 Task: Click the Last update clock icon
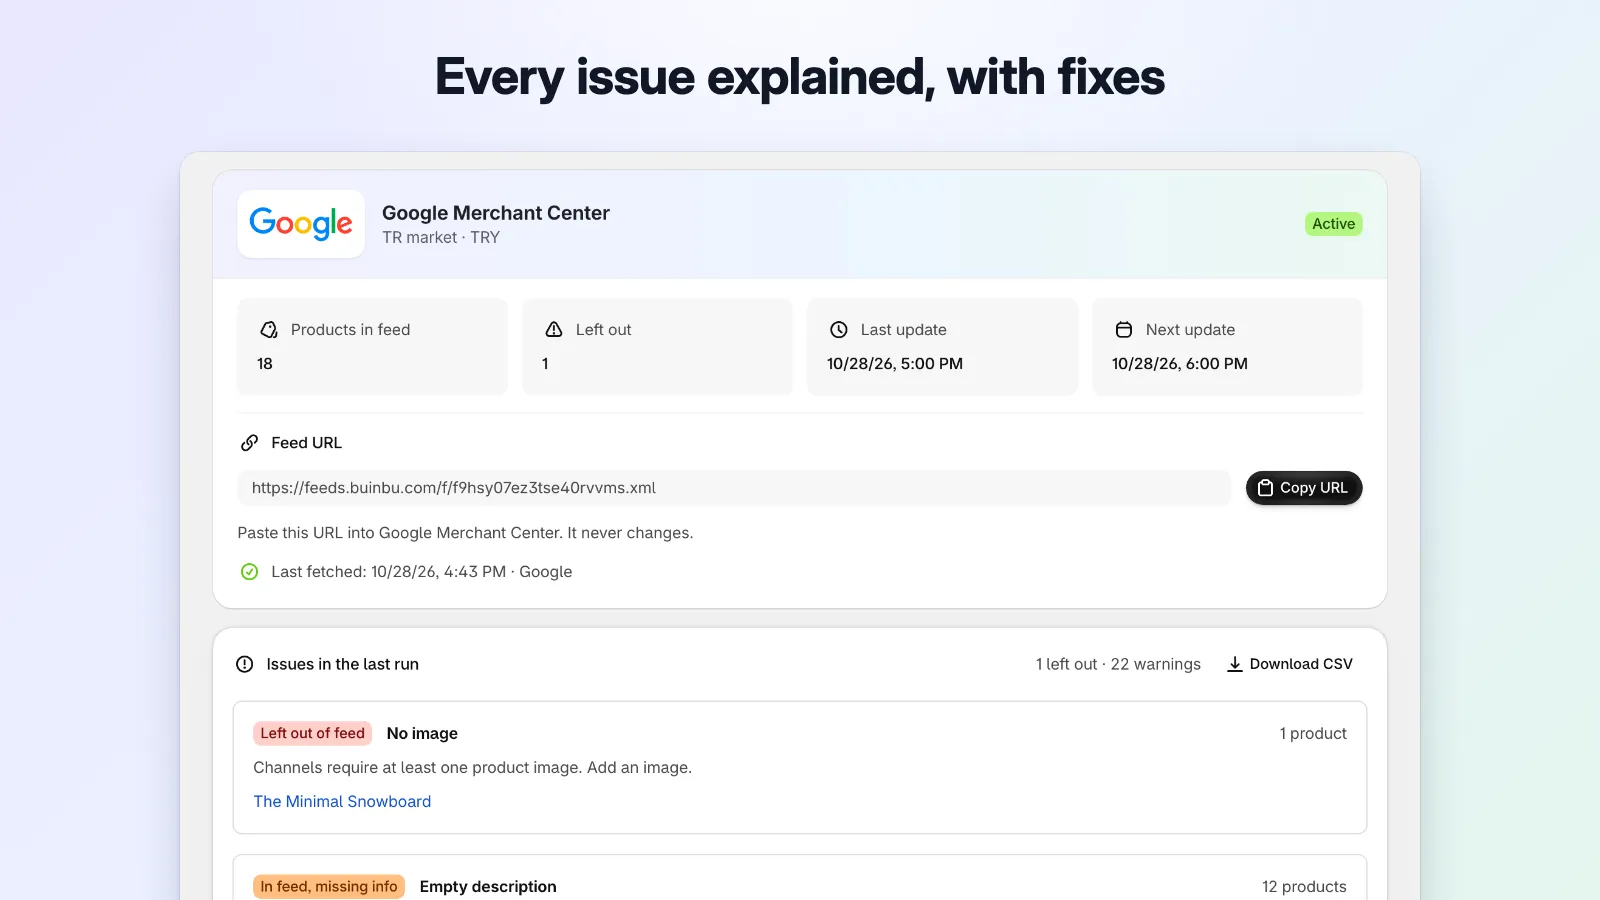tap(839, 330)
